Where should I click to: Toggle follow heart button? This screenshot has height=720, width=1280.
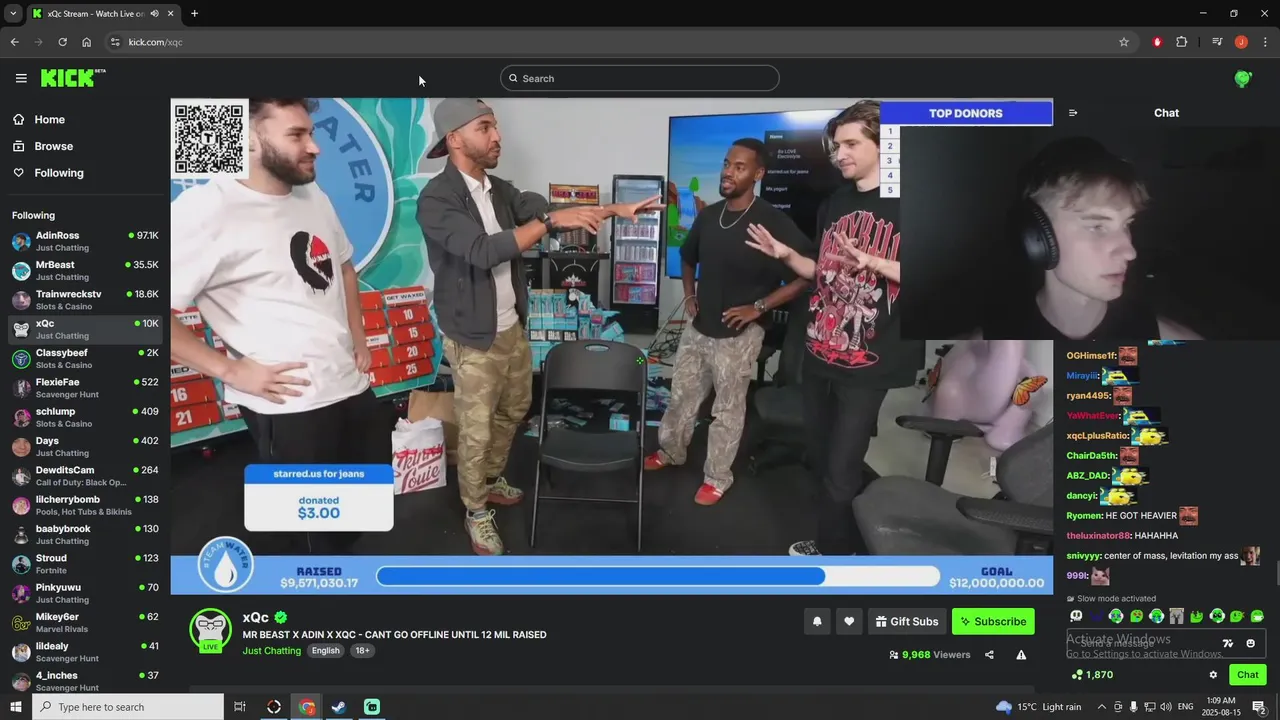[x=849, y=621]
